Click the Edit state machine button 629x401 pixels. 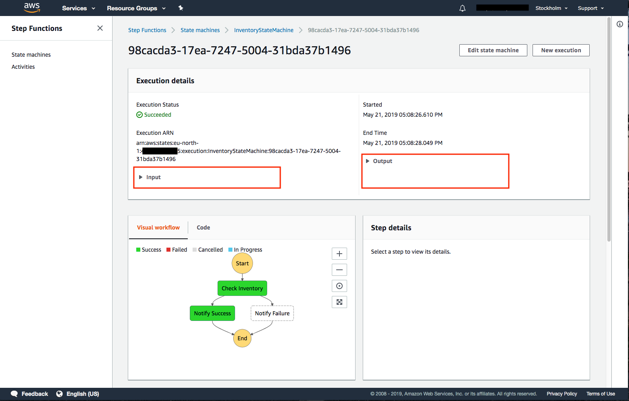[493, 50]
